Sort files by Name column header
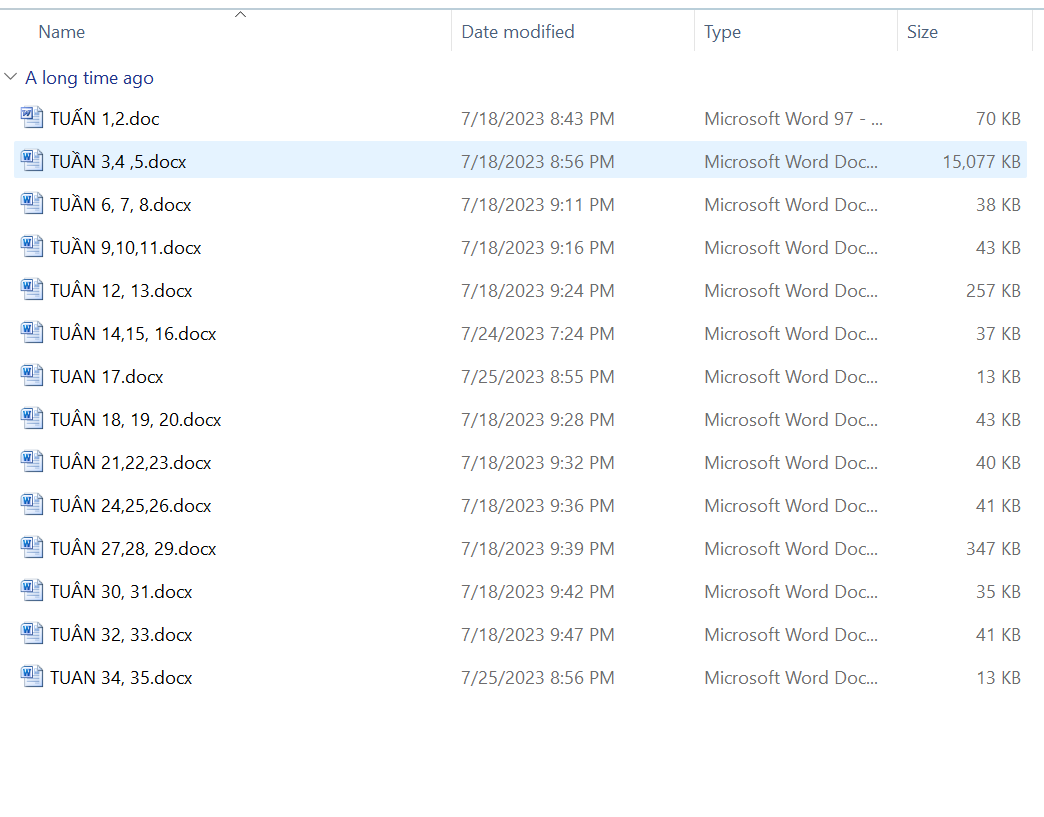 (62, 32)
